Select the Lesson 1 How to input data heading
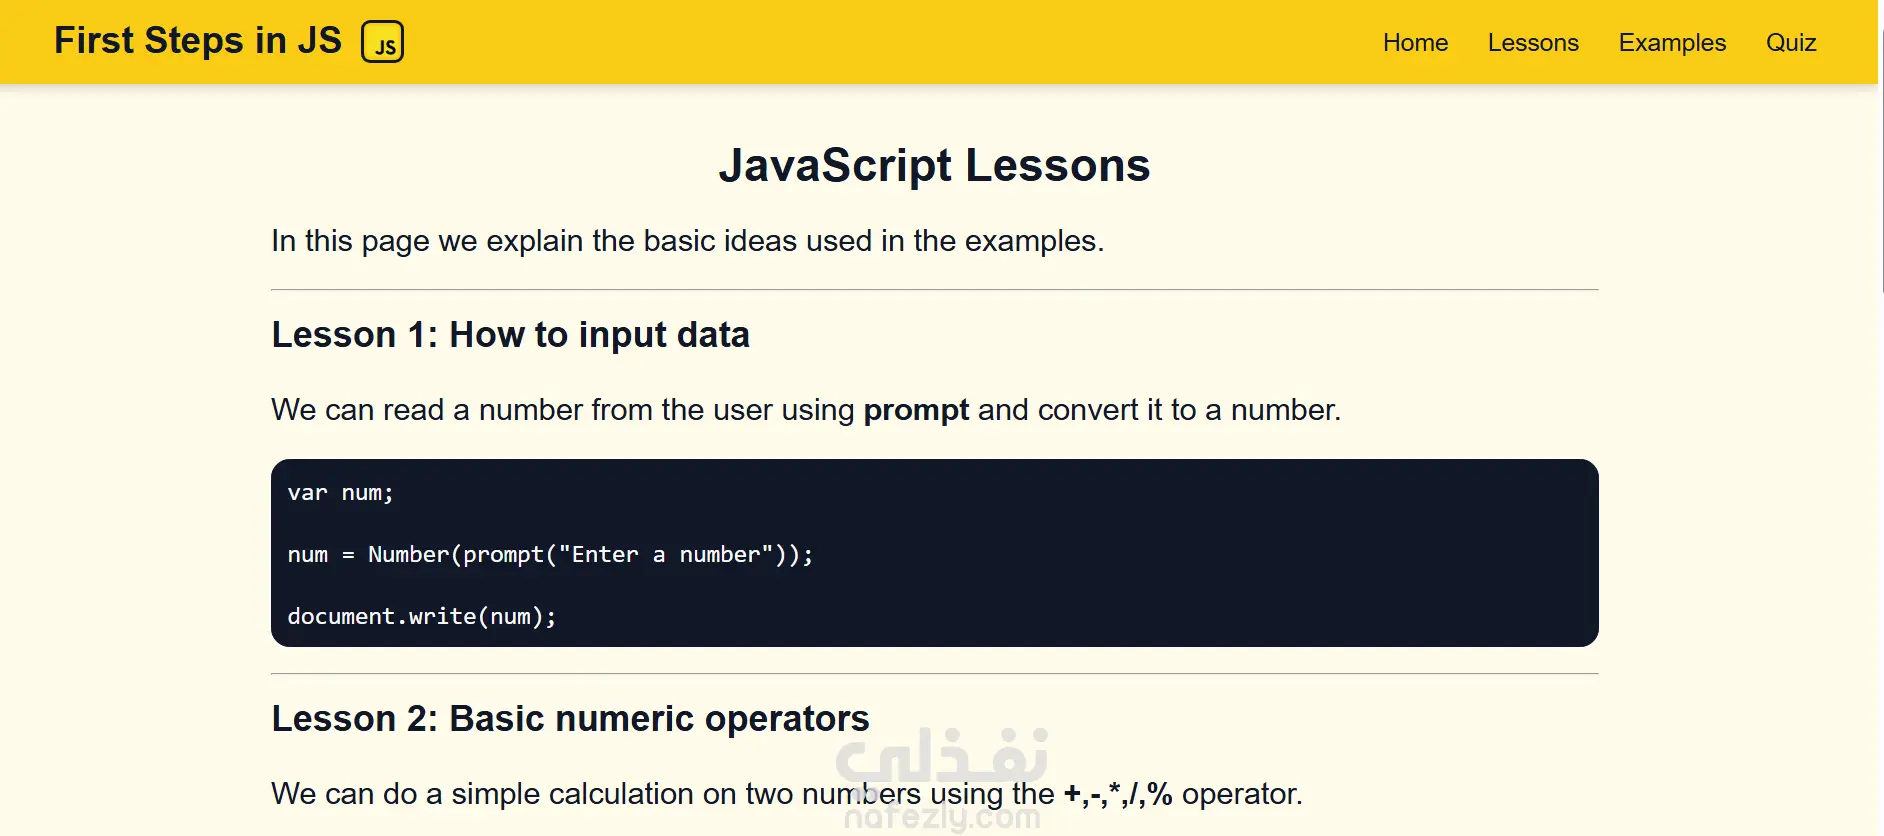 pos(510,335)
